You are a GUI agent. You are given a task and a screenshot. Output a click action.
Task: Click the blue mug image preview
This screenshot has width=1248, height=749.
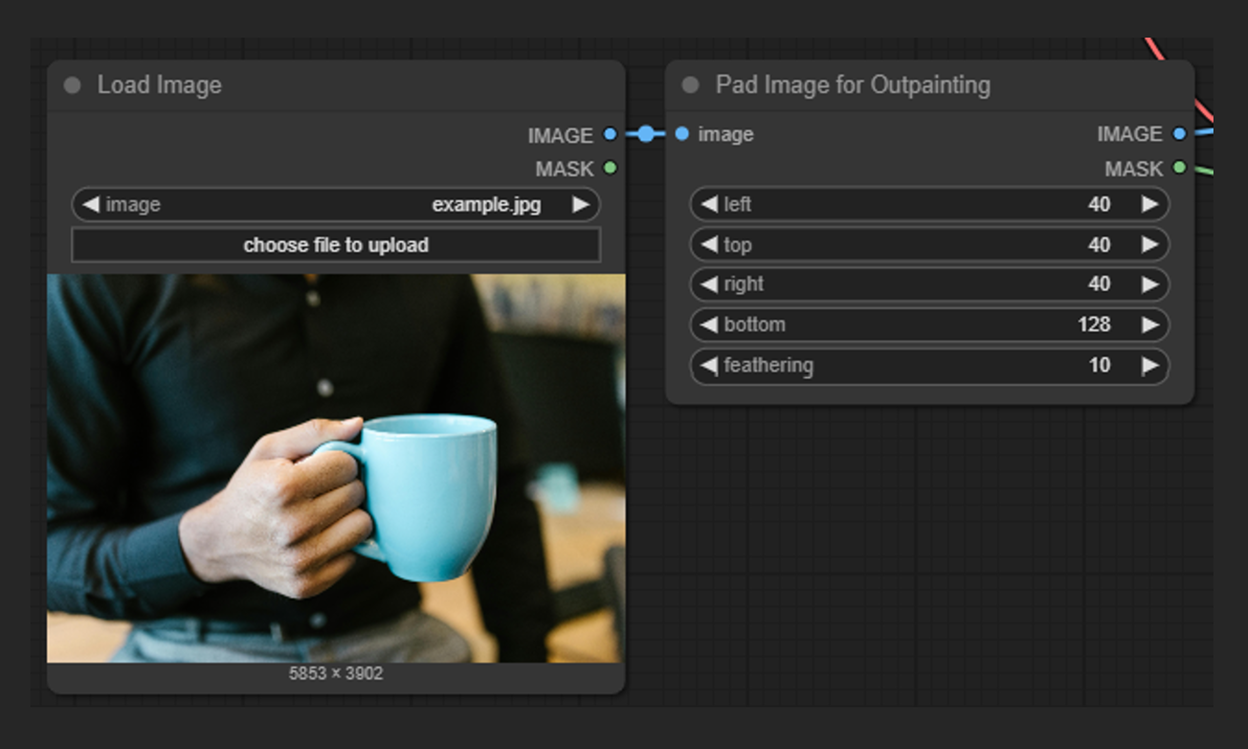pos(336,468)
